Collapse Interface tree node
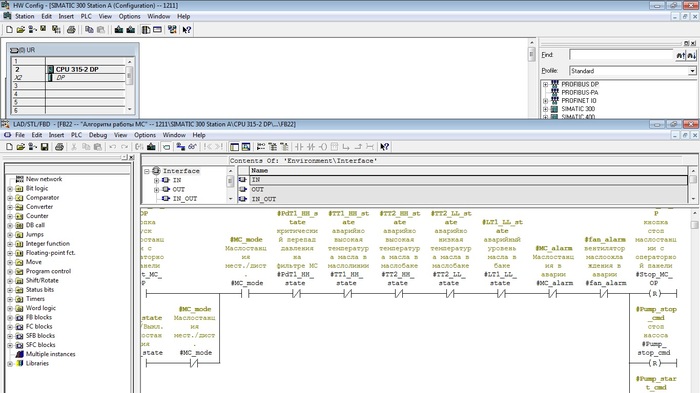Image resolution: width=700 pixels, height=393 pixels. [146, 171]
